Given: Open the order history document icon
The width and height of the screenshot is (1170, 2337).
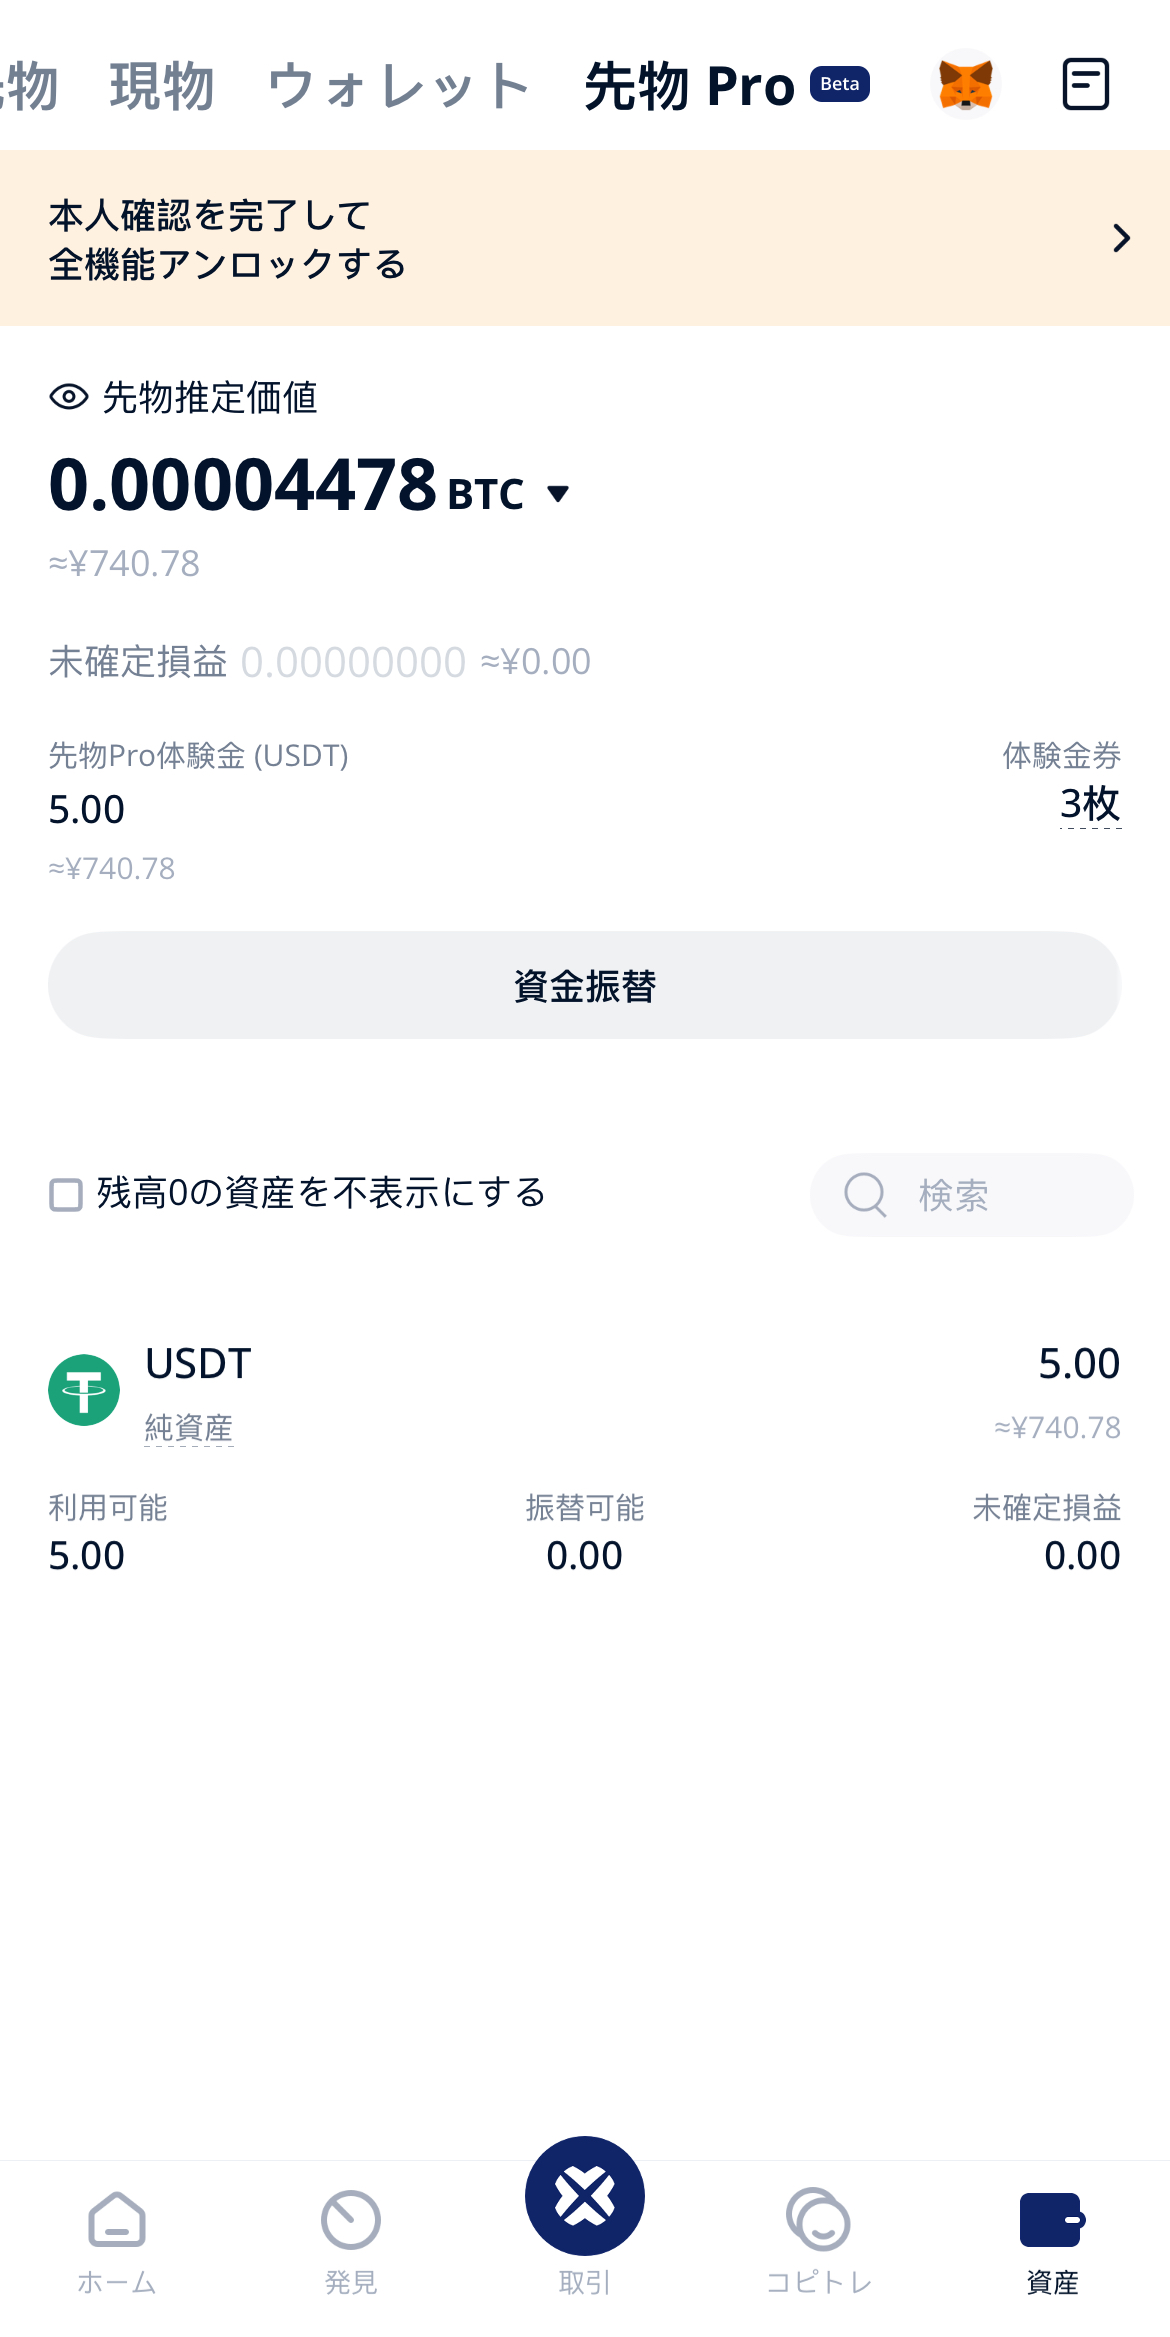Looking at the screenshot, I should coord(1085,84).
